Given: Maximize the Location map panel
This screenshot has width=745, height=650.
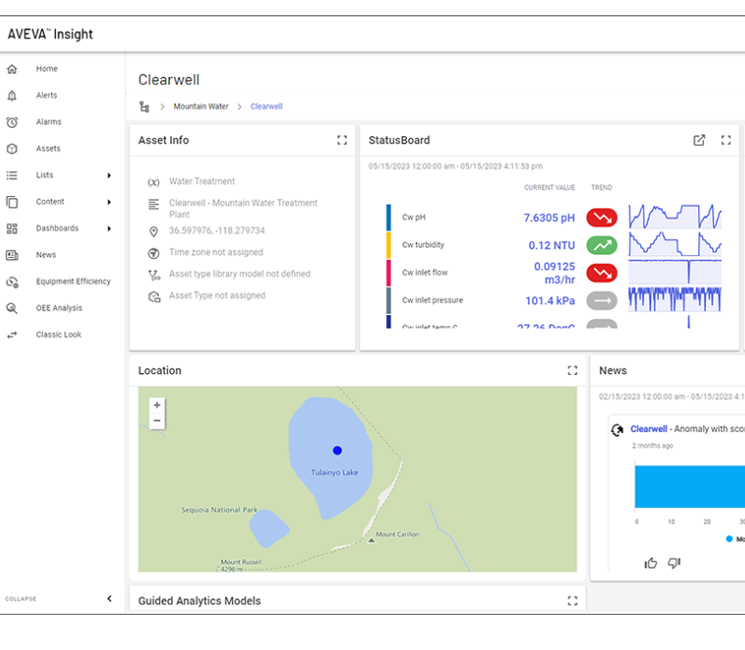Looking at the screenshot, I should (572, 371).
